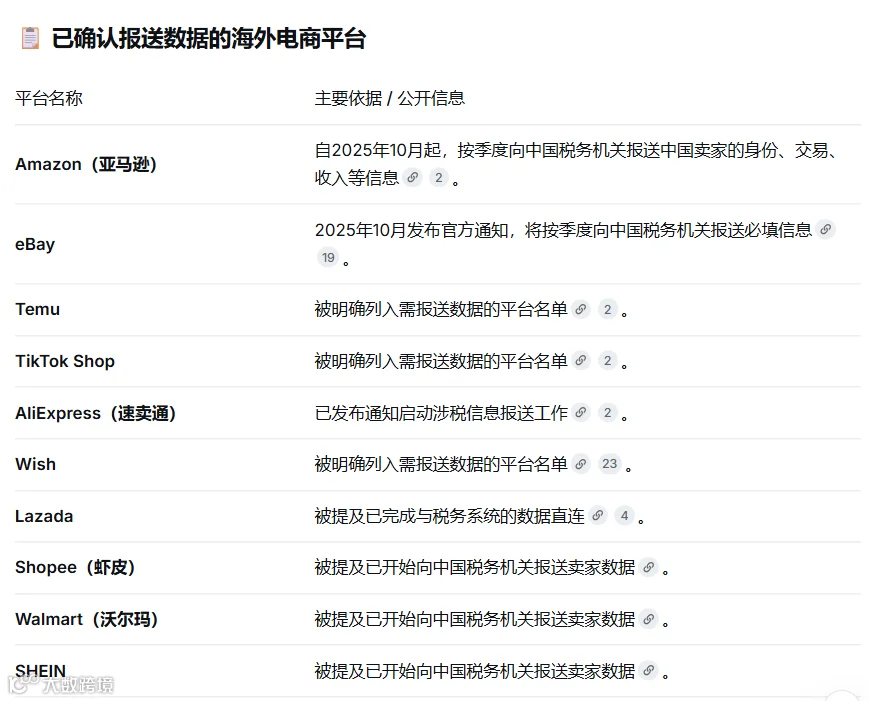Open citation badge 2 in the Temu row
869x701 pixels.
click(x=607, y=309)
